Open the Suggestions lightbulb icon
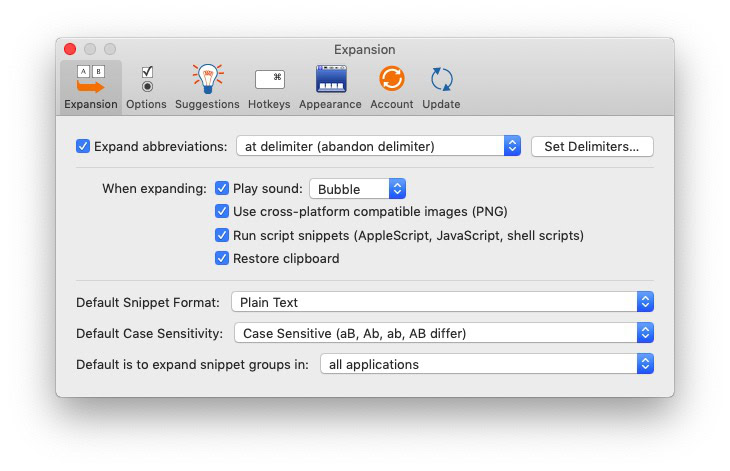 point(208,79)
